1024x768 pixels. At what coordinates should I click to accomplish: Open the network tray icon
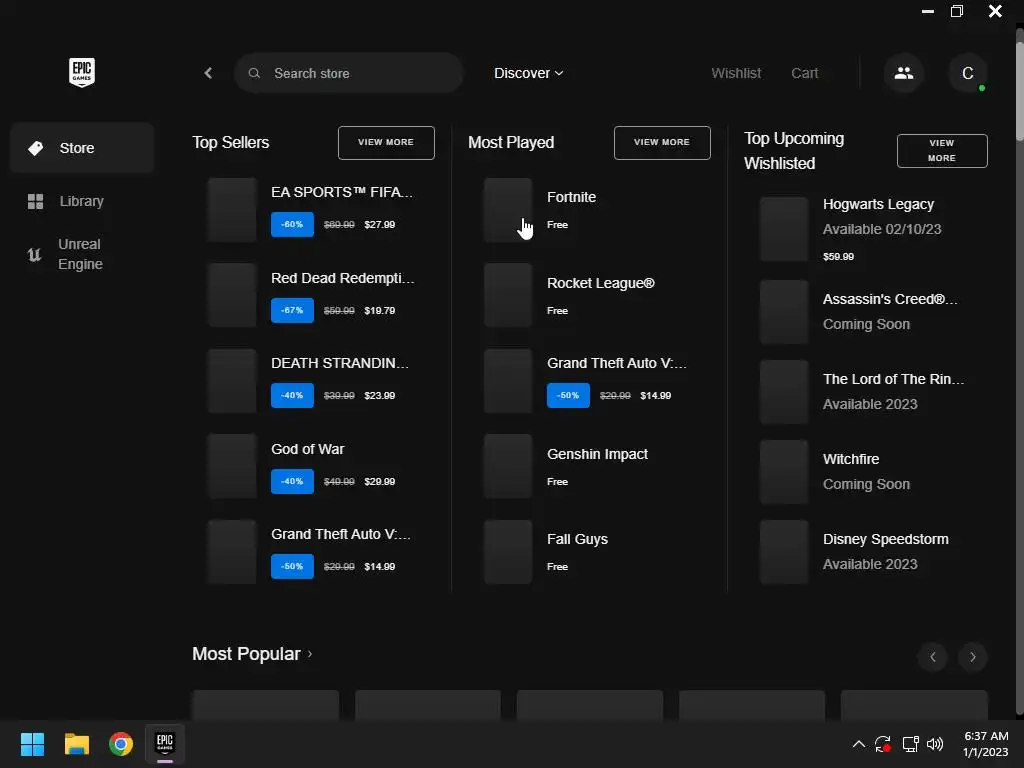910,744
